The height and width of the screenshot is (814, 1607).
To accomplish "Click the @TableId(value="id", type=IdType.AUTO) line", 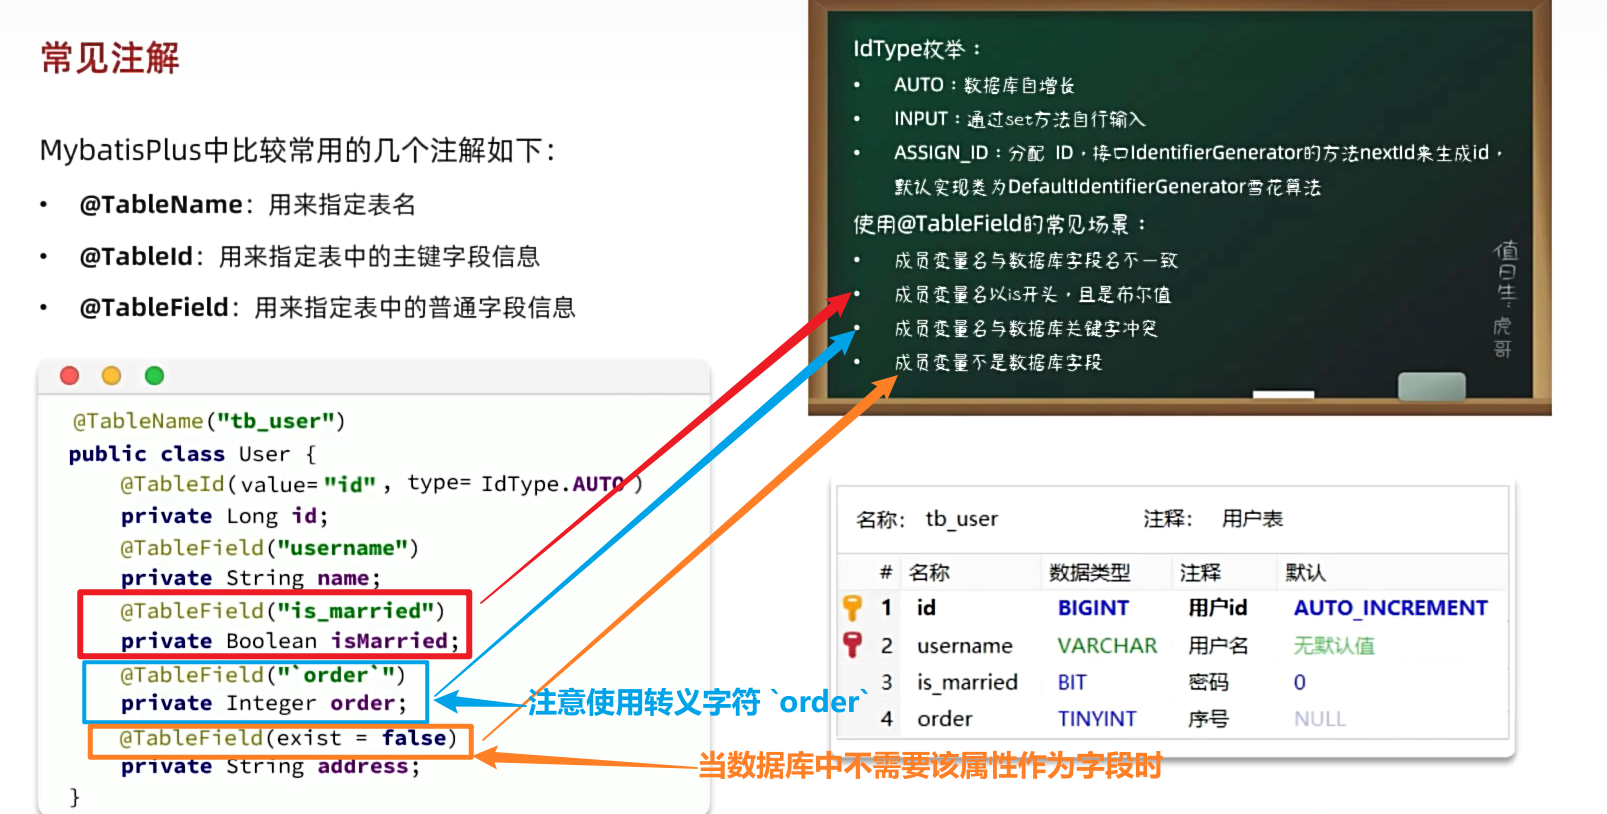I will (381, 484).
